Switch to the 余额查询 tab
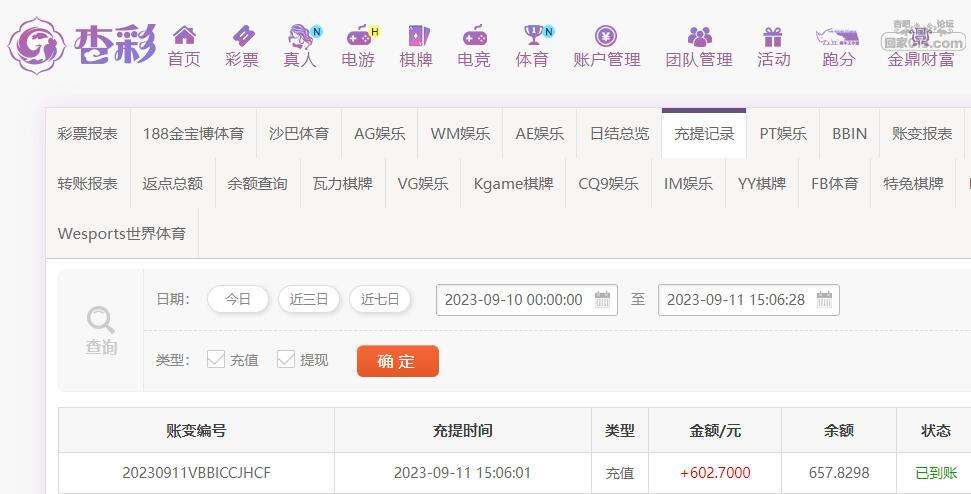This screenshot has height=494, width=971. tap(257, 183)
